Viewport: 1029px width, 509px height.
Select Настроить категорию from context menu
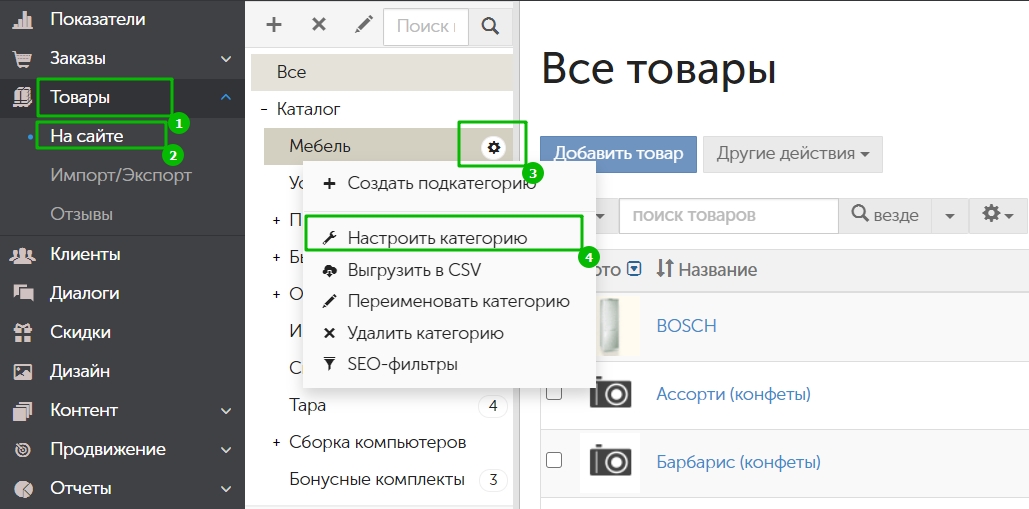(x=437, y=239)
